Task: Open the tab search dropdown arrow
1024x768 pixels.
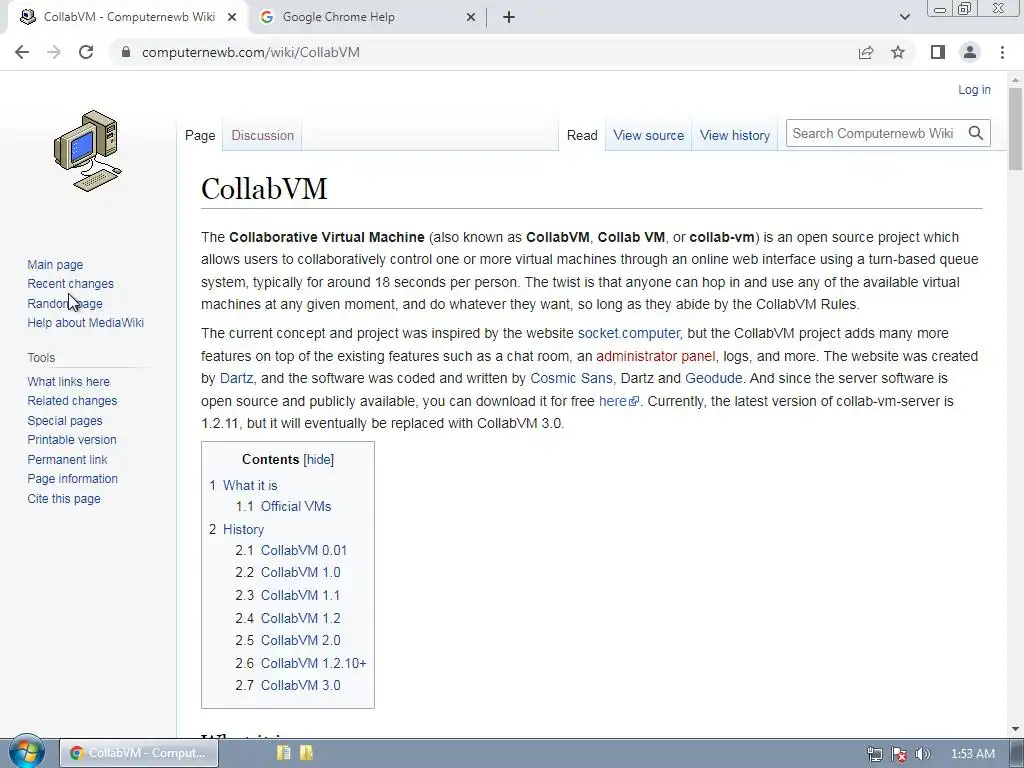Action: point(904,18)
